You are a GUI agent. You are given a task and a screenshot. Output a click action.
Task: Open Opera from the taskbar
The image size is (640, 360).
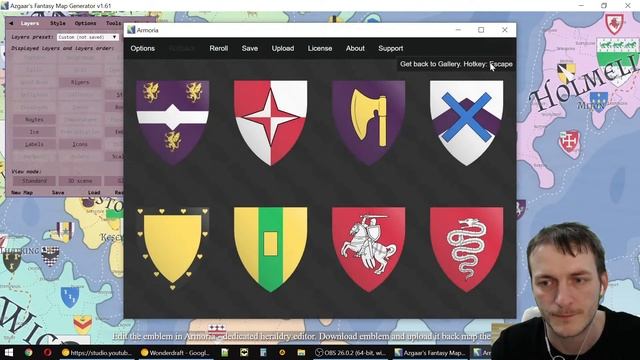click(47, 352)
